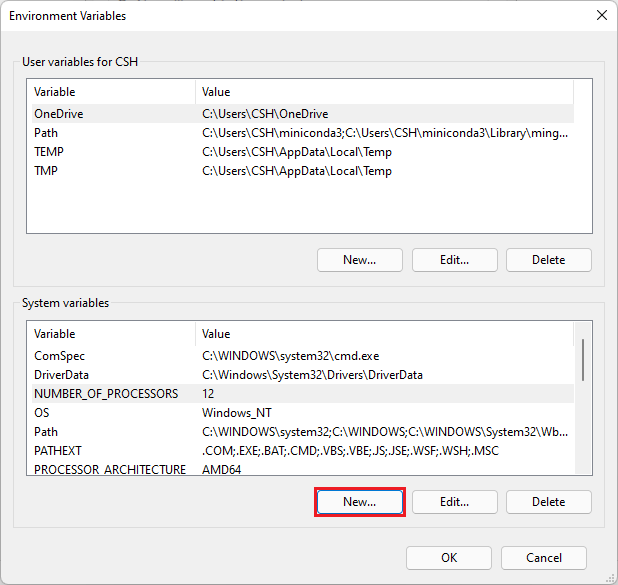Click the C:\WINDOWS\system32\cmd.exe value cell
The width and height of the screenshot is (618, 585).
[290, 356]
